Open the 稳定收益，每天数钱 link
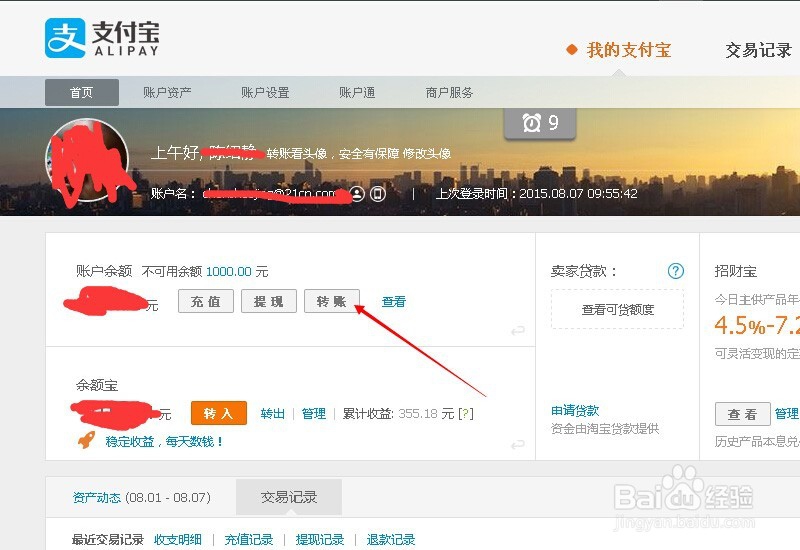This screenshot has width=800, height=550. (164, 441)
